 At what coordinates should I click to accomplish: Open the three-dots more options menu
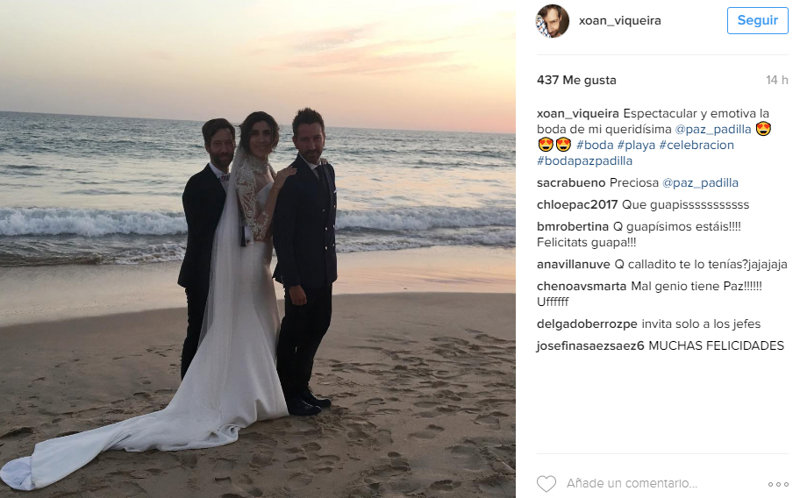click(x=778, y=484)
